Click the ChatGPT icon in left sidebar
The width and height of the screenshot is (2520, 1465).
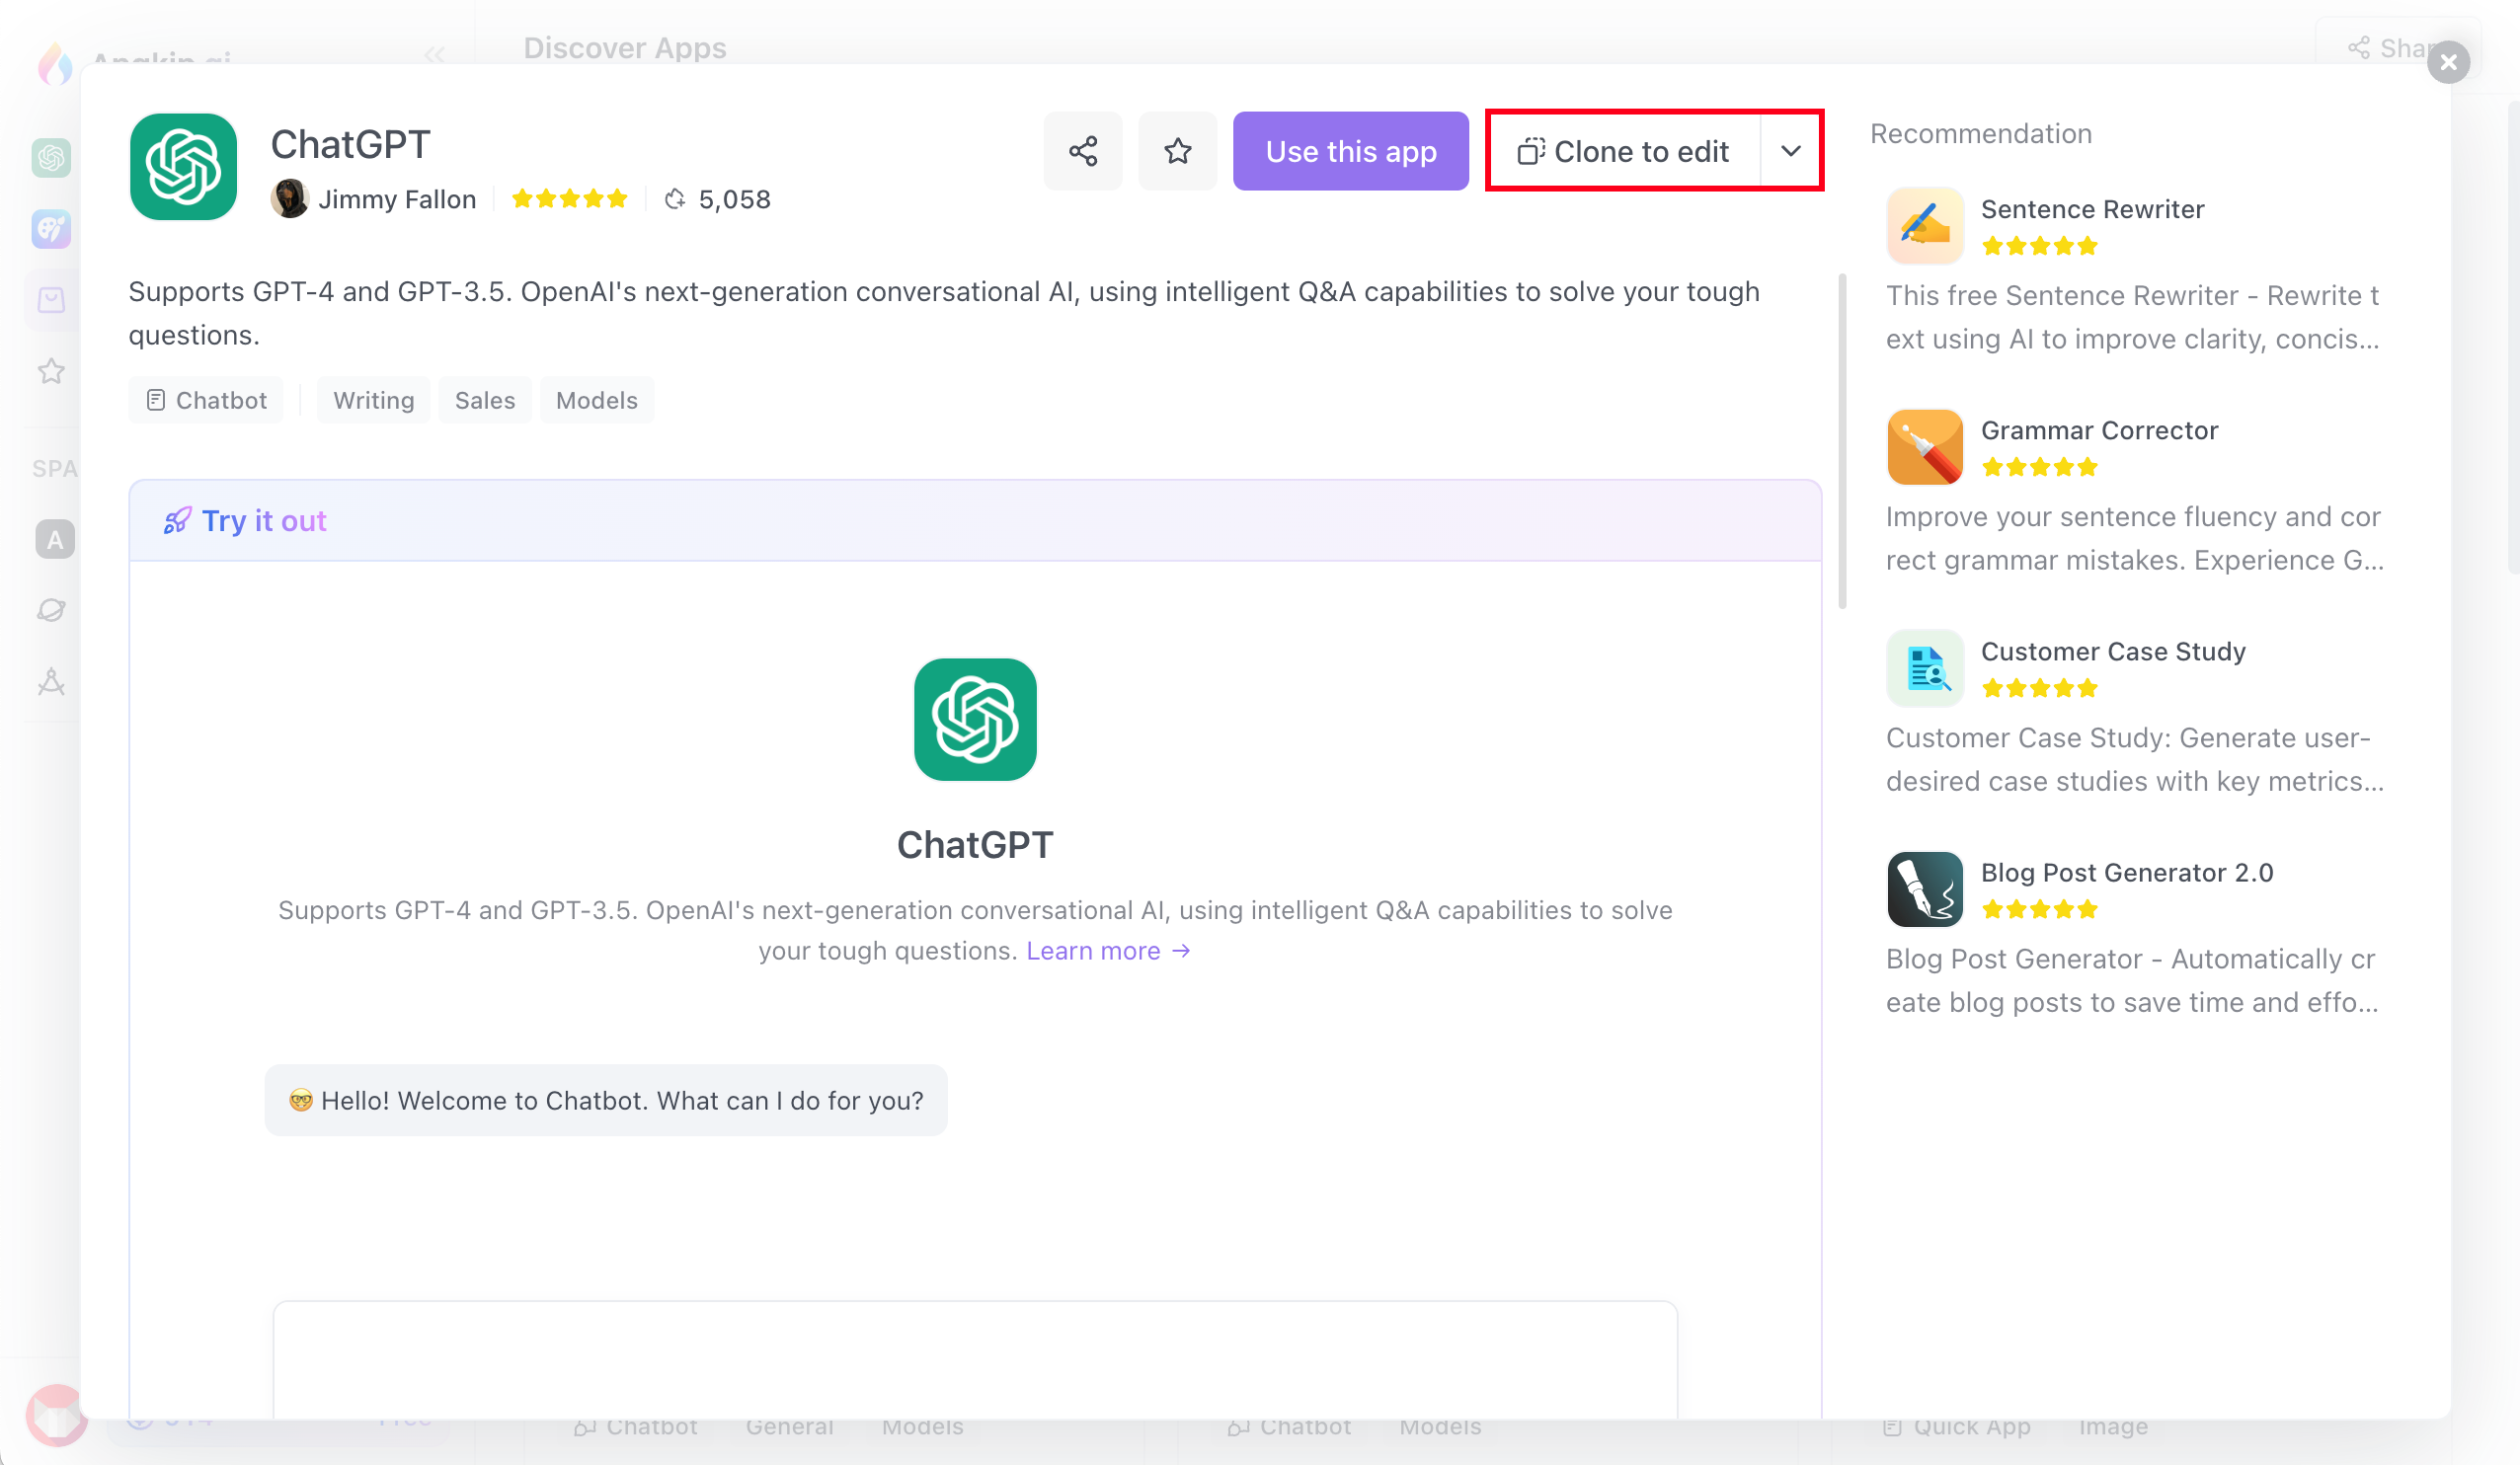[x=51, y=158]
